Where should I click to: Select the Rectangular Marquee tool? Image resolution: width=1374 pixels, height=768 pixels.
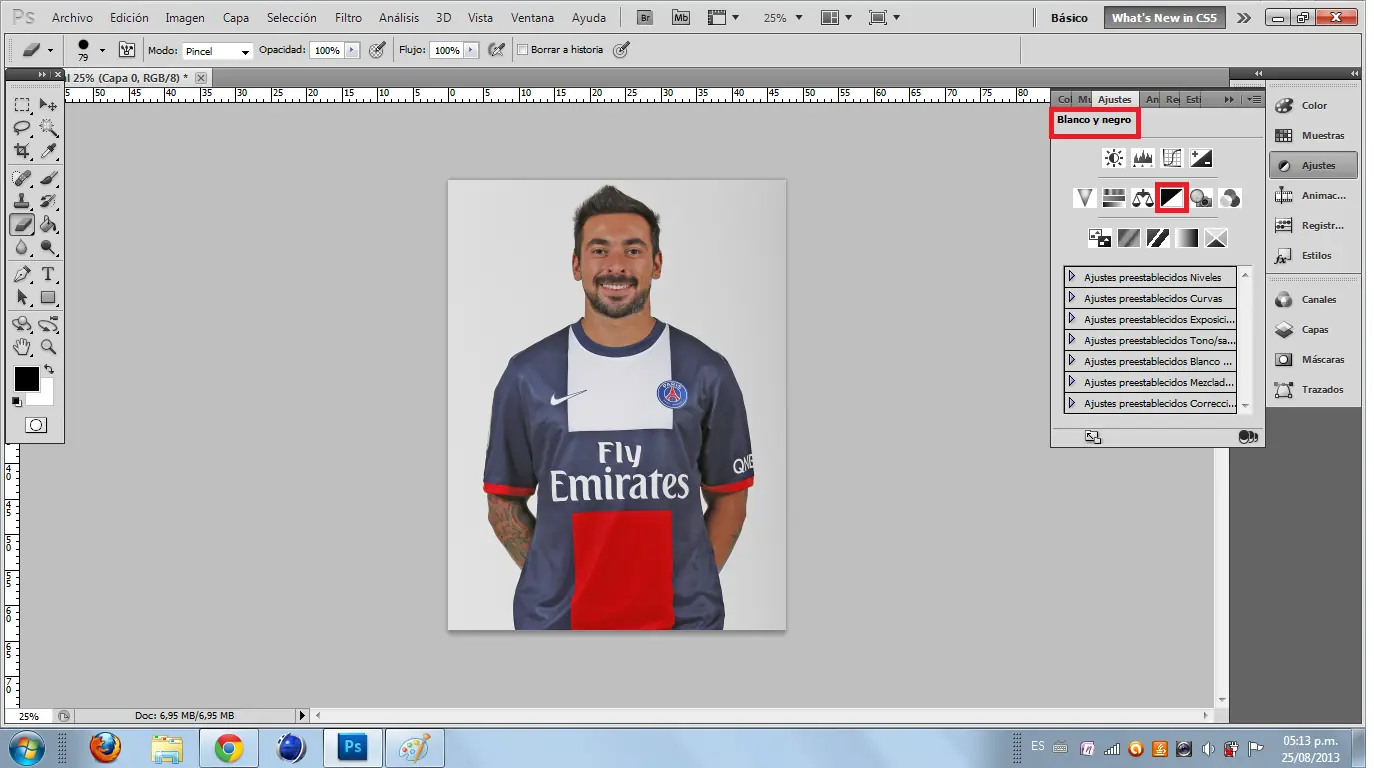click(x=22, y=105)
